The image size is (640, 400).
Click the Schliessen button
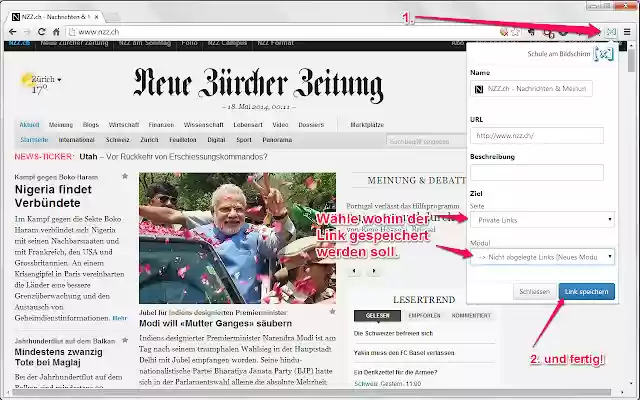point(534,291)
